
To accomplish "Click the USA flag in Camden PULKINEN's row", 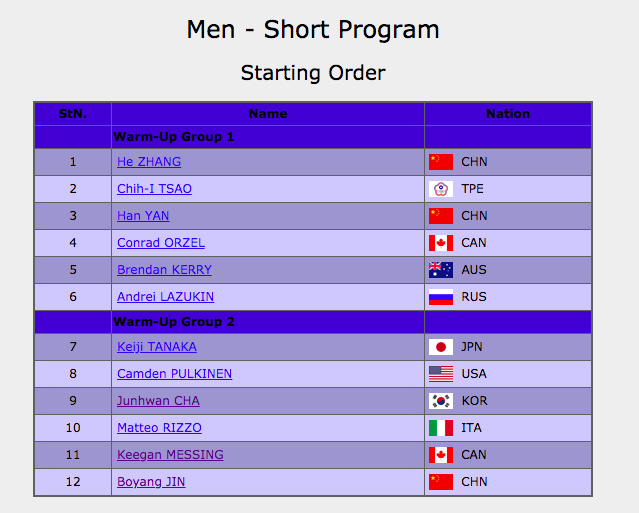I will (x=441, y=374).
